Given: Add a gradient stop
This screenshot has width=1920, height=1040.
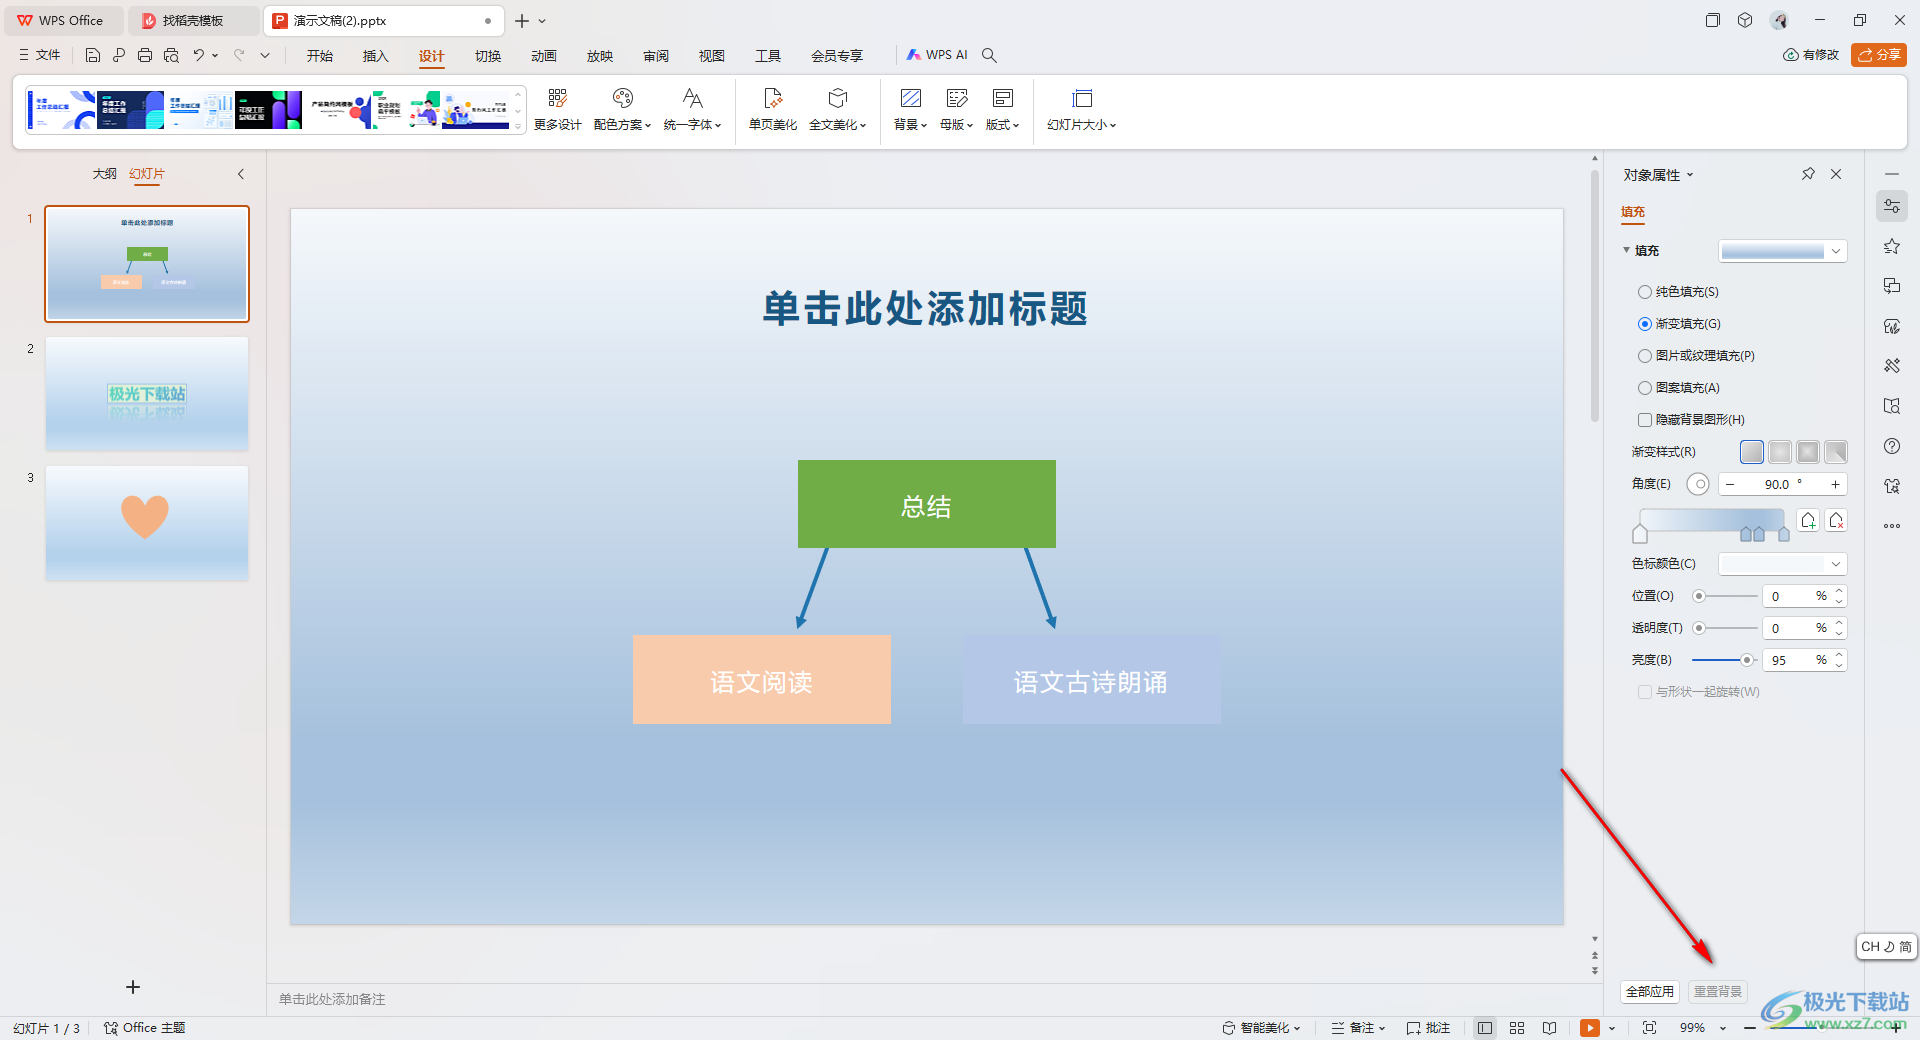Looking at the screenshot, I should coord(1808,520).
